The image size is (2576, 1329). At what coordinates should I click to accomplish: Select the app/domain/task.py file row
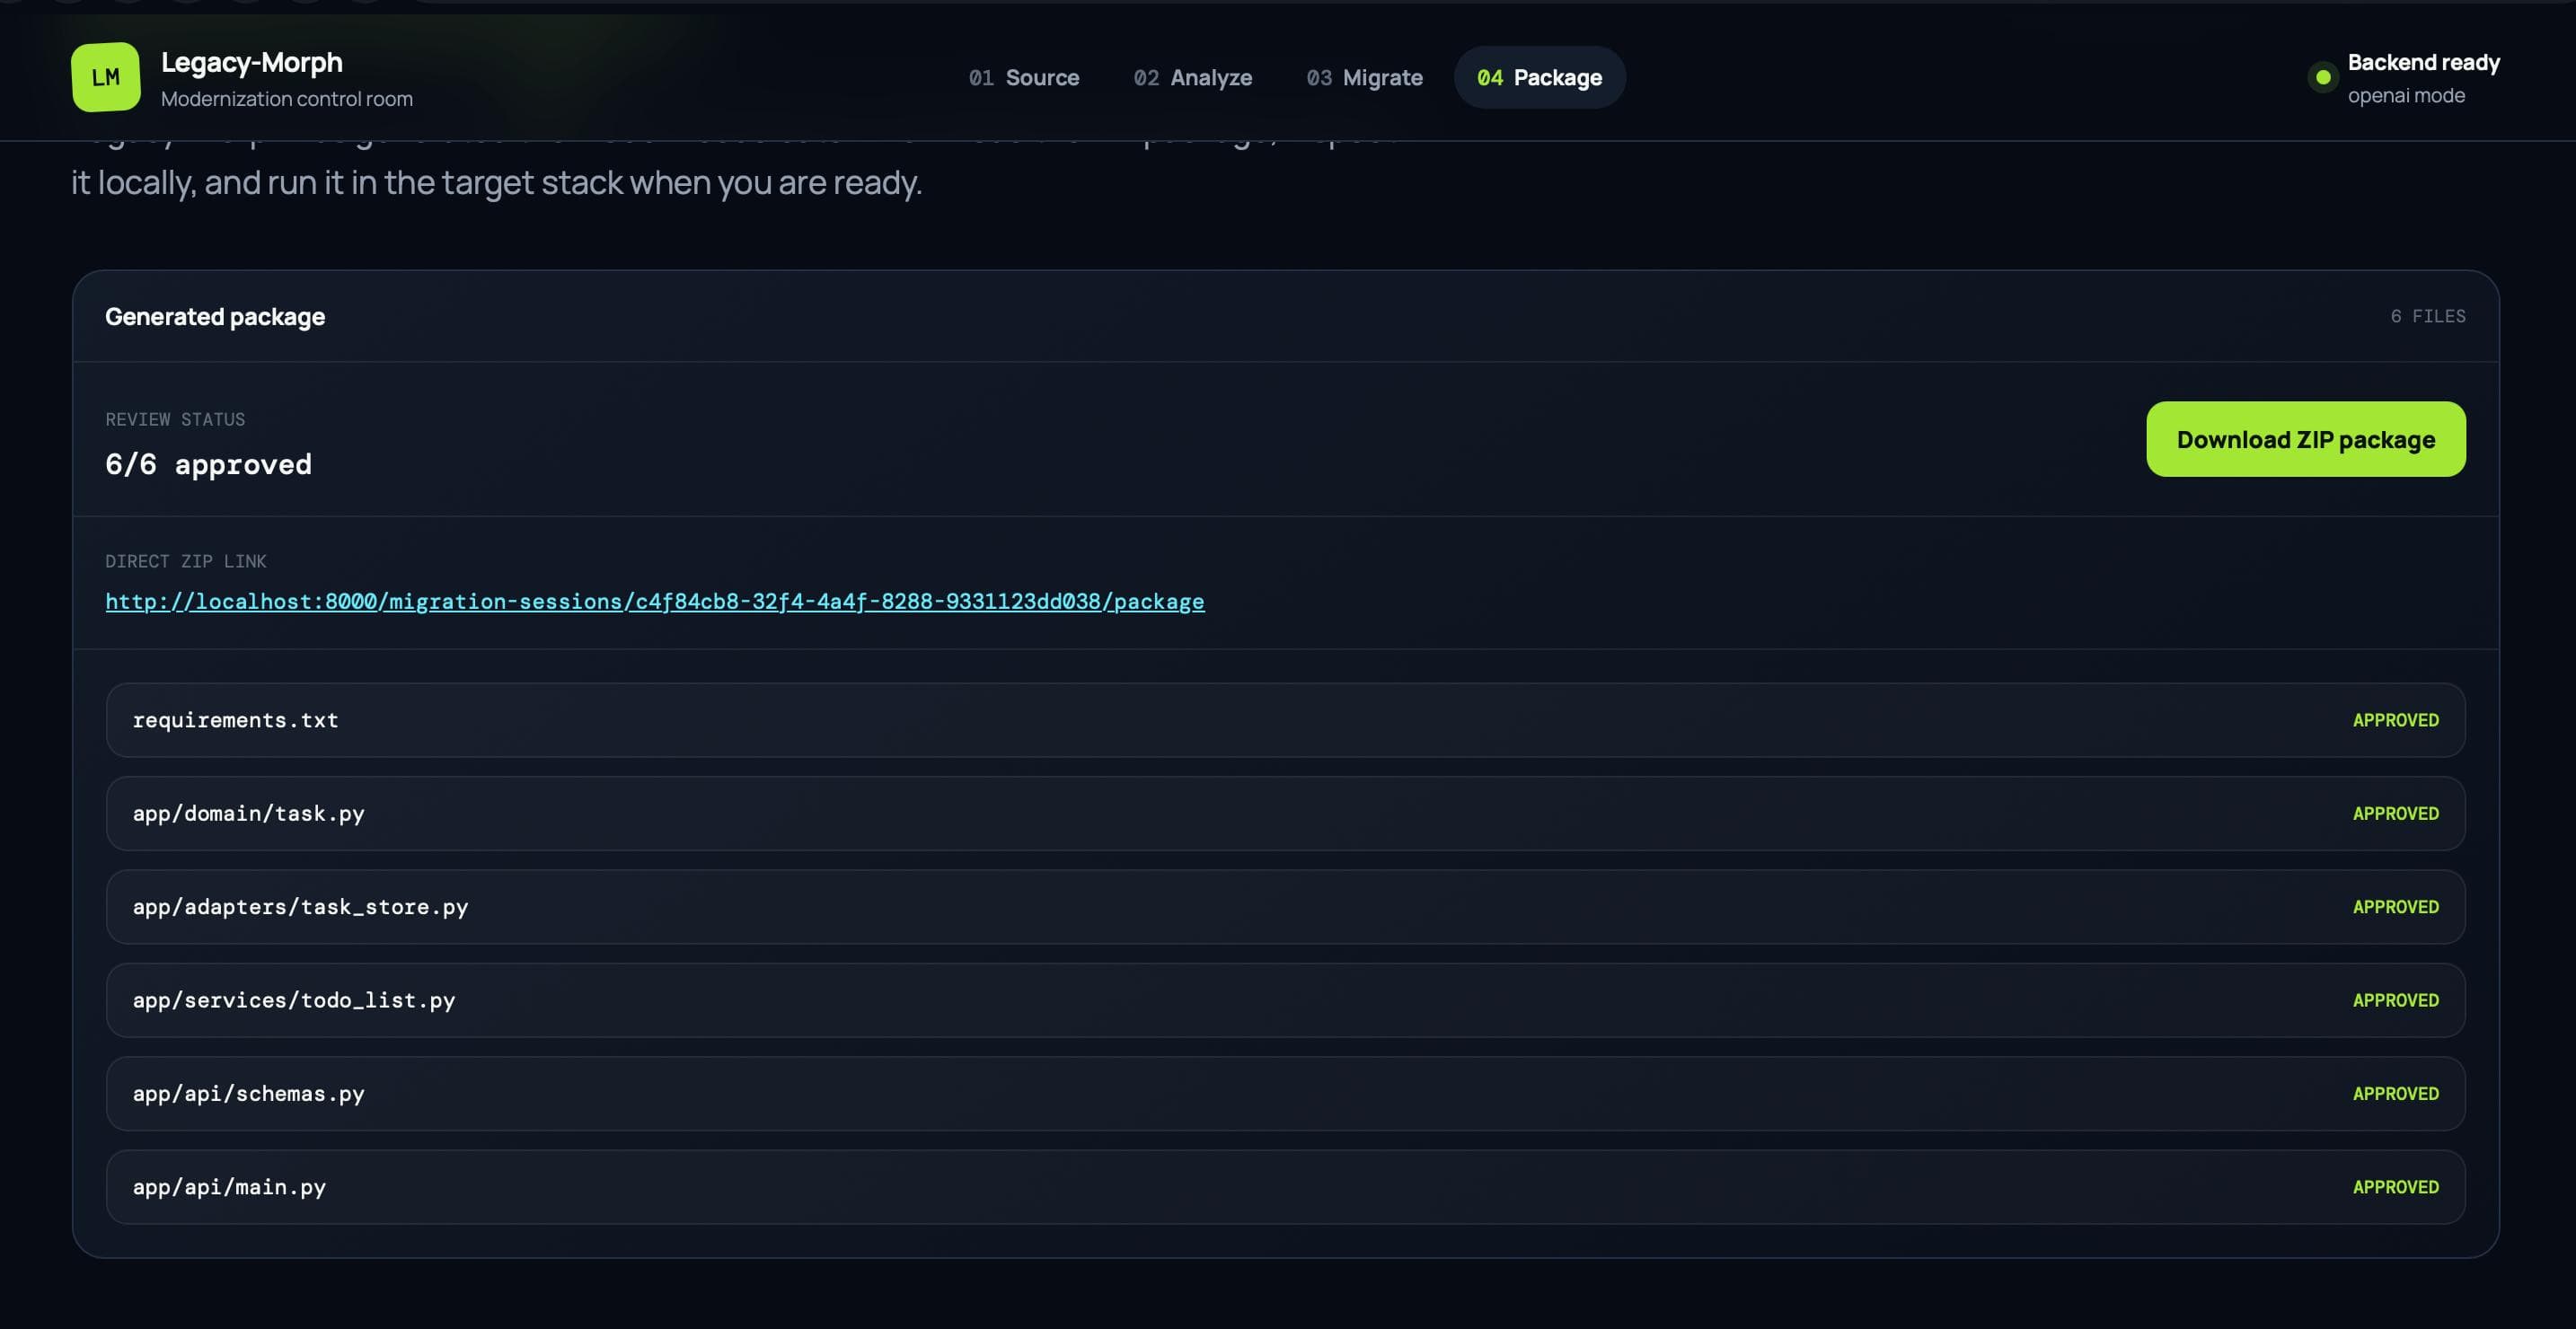click(1285, 813)
